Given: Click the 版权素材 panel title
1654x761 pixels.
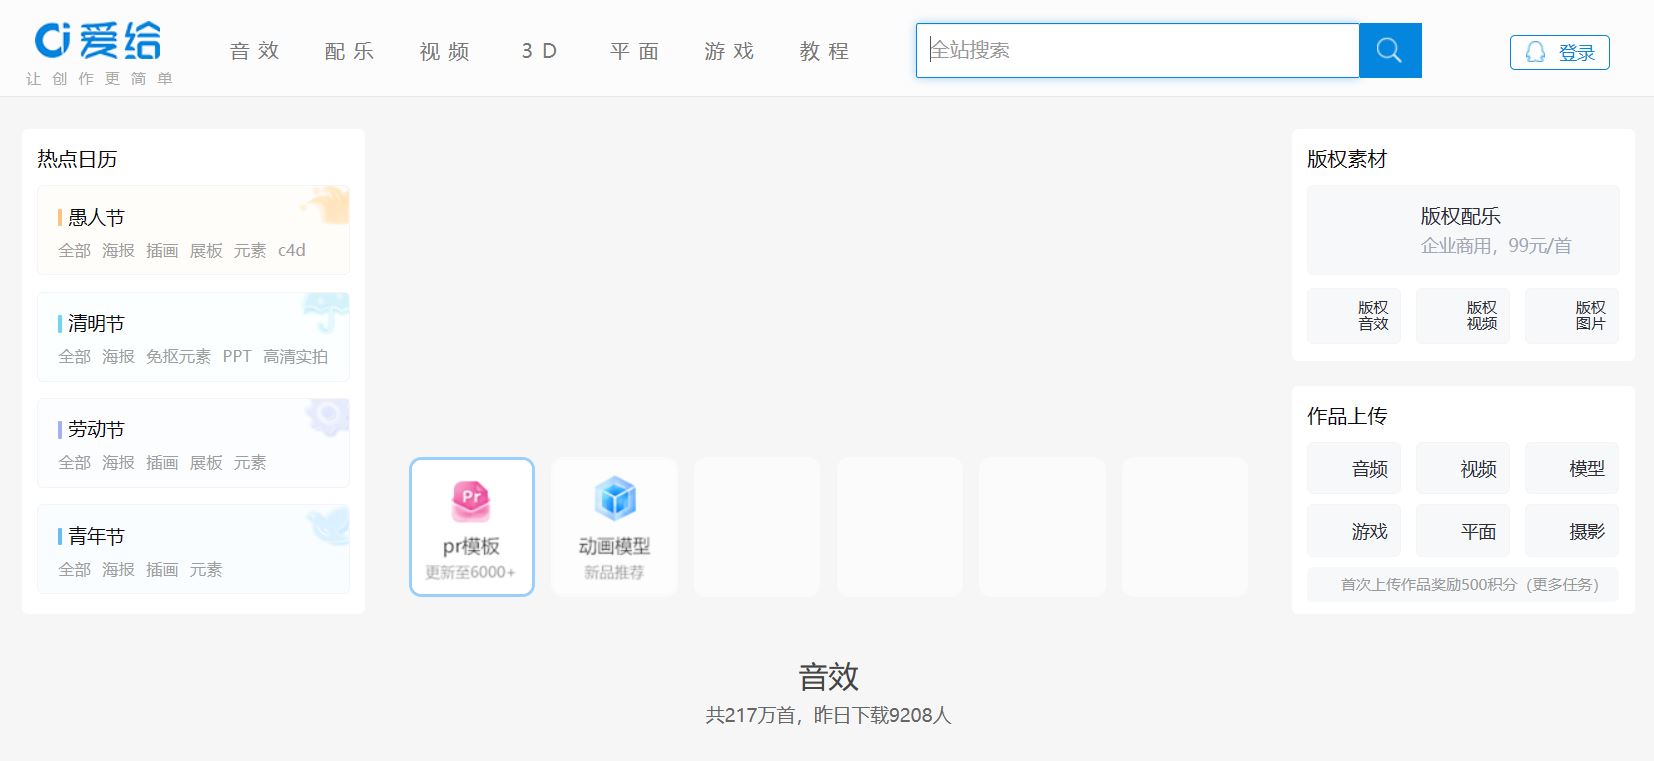Looking at the screenshot, I should point(1347,159).
